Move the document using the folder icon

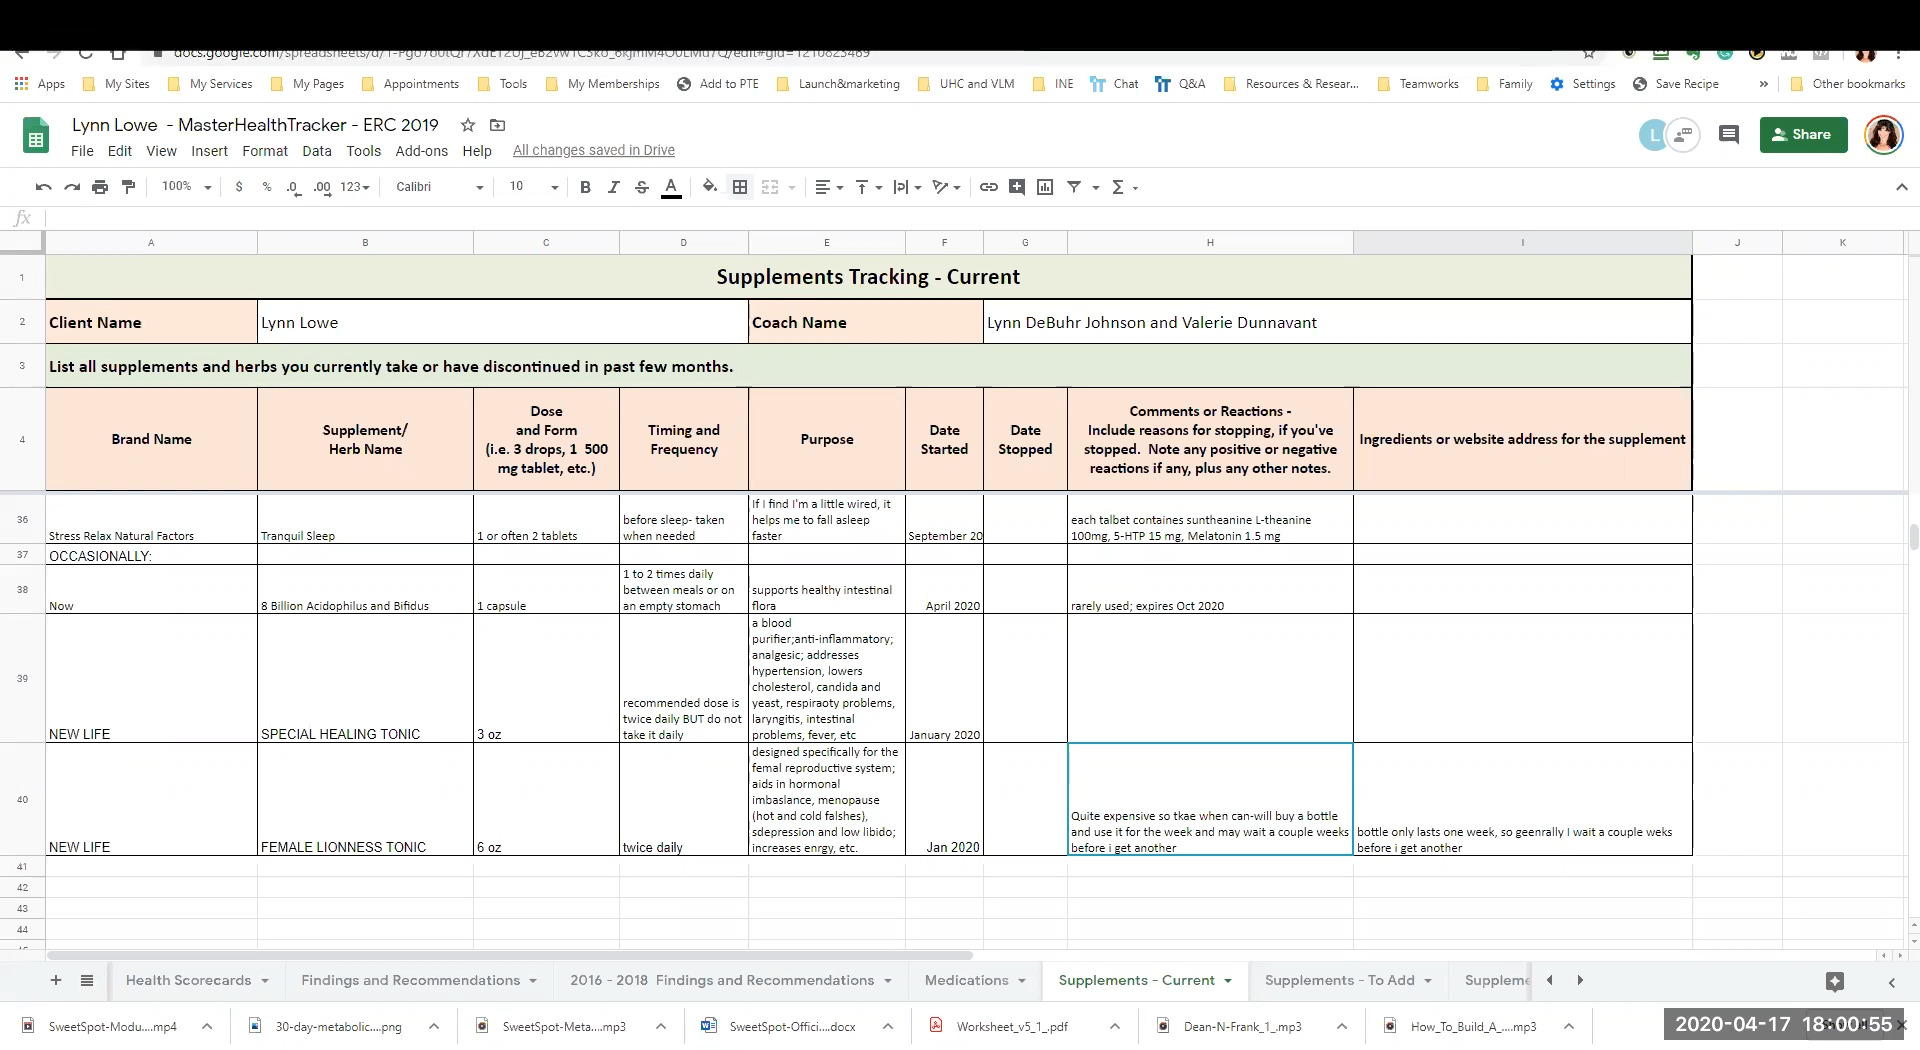[498, 125]
